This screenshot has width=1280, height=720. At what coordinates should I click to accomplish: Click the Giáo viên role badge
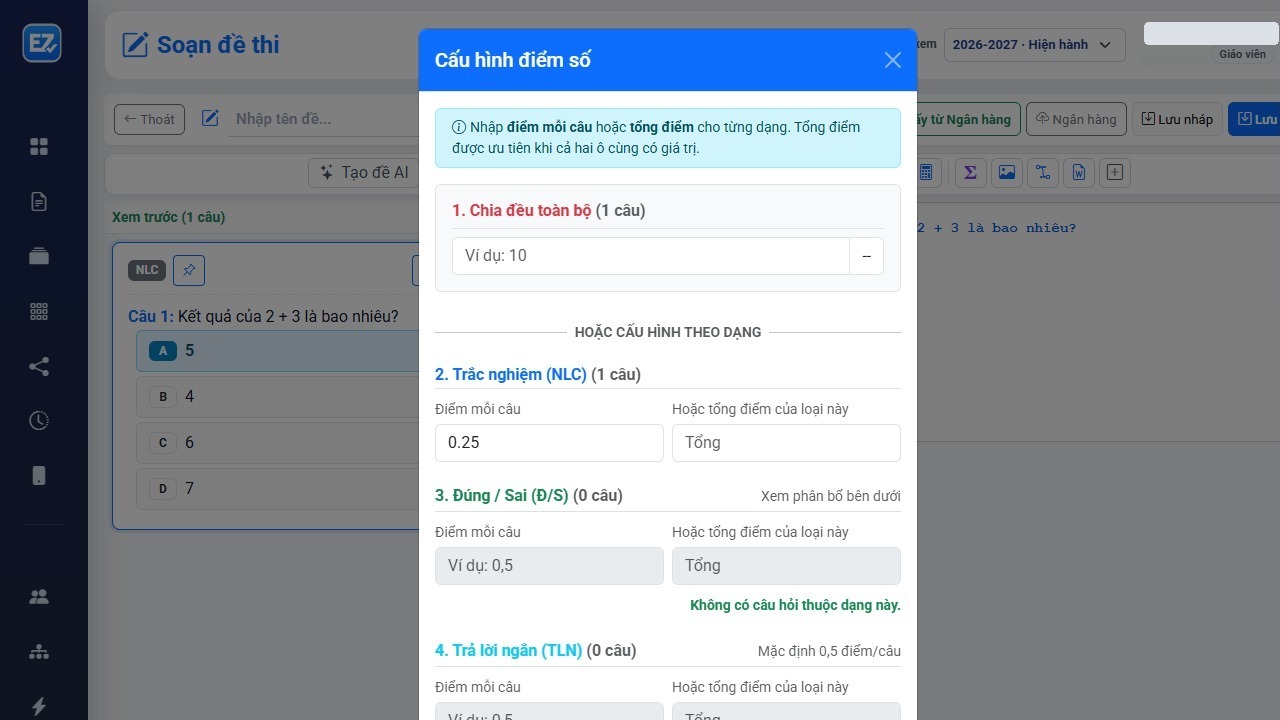click(x=1242, y=54)
